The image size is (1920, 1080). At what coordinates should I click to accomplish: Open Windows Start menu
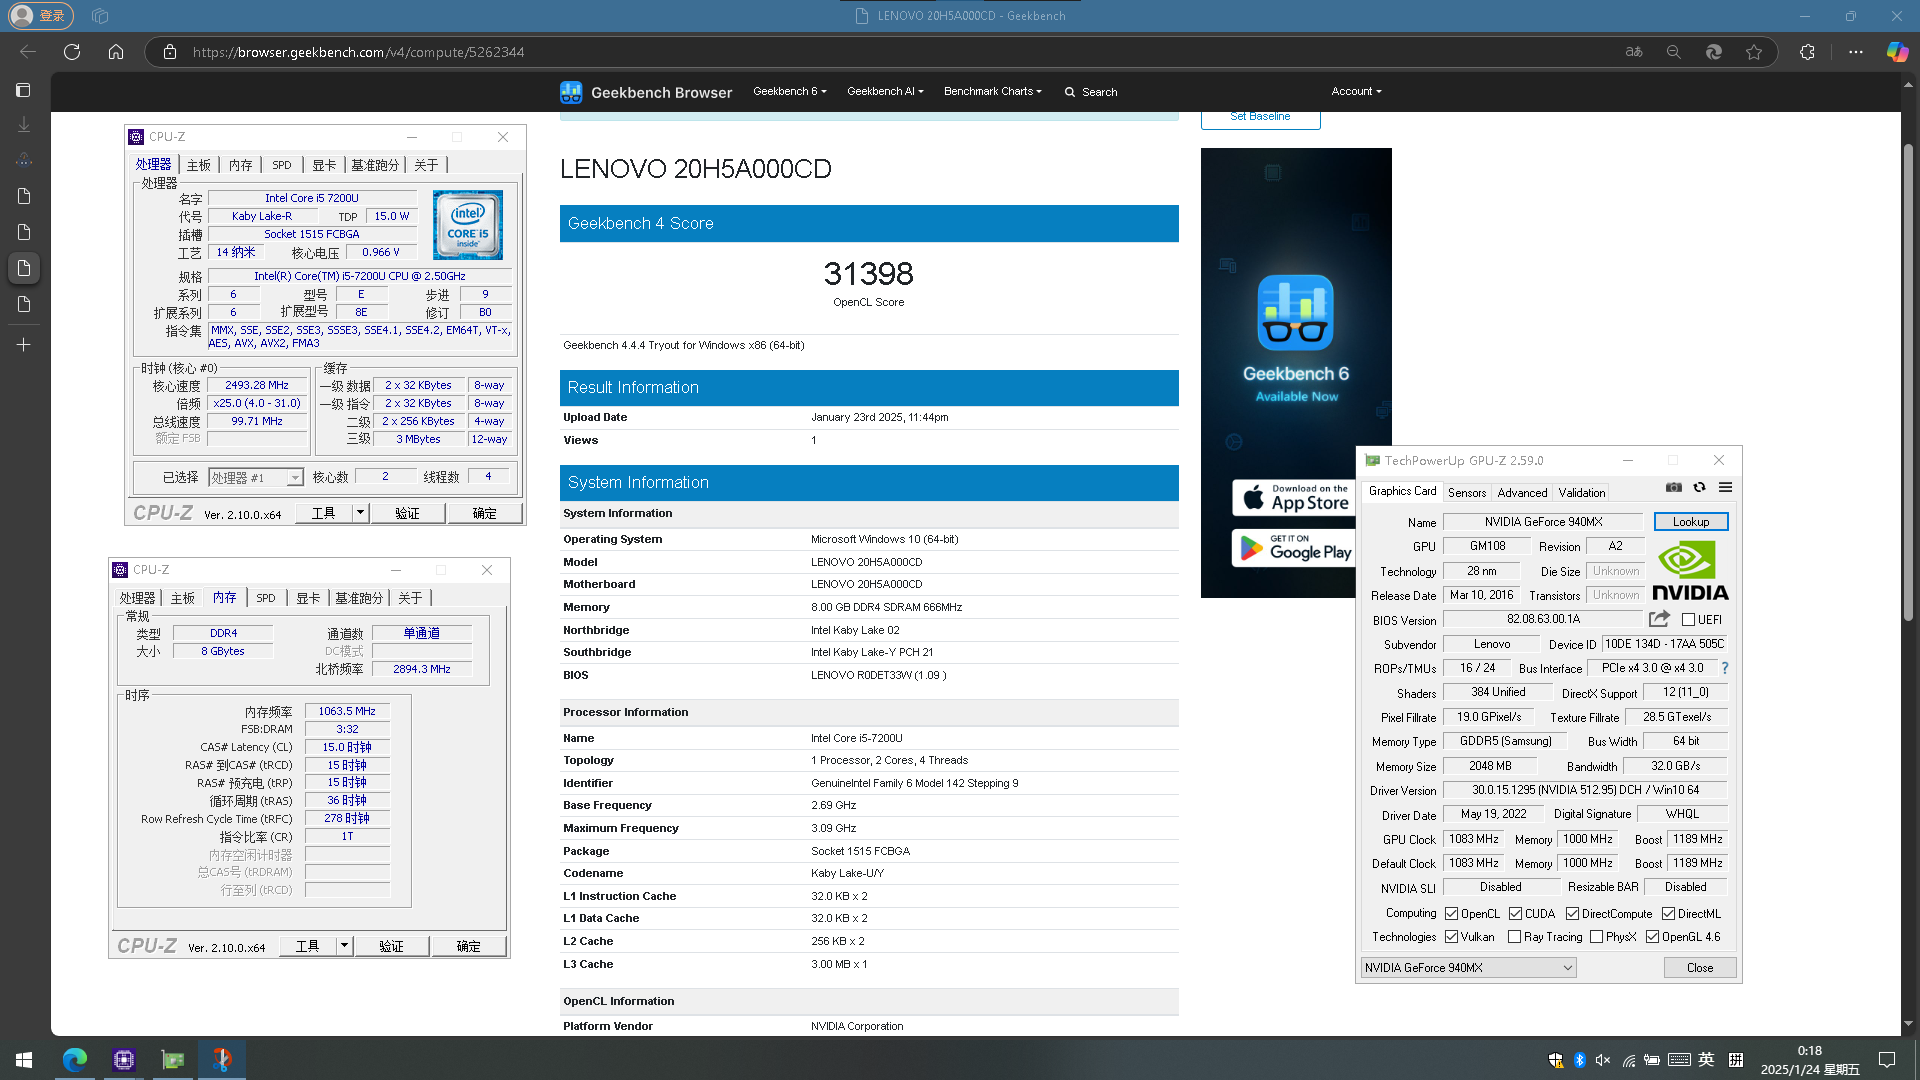[24, 1059]
